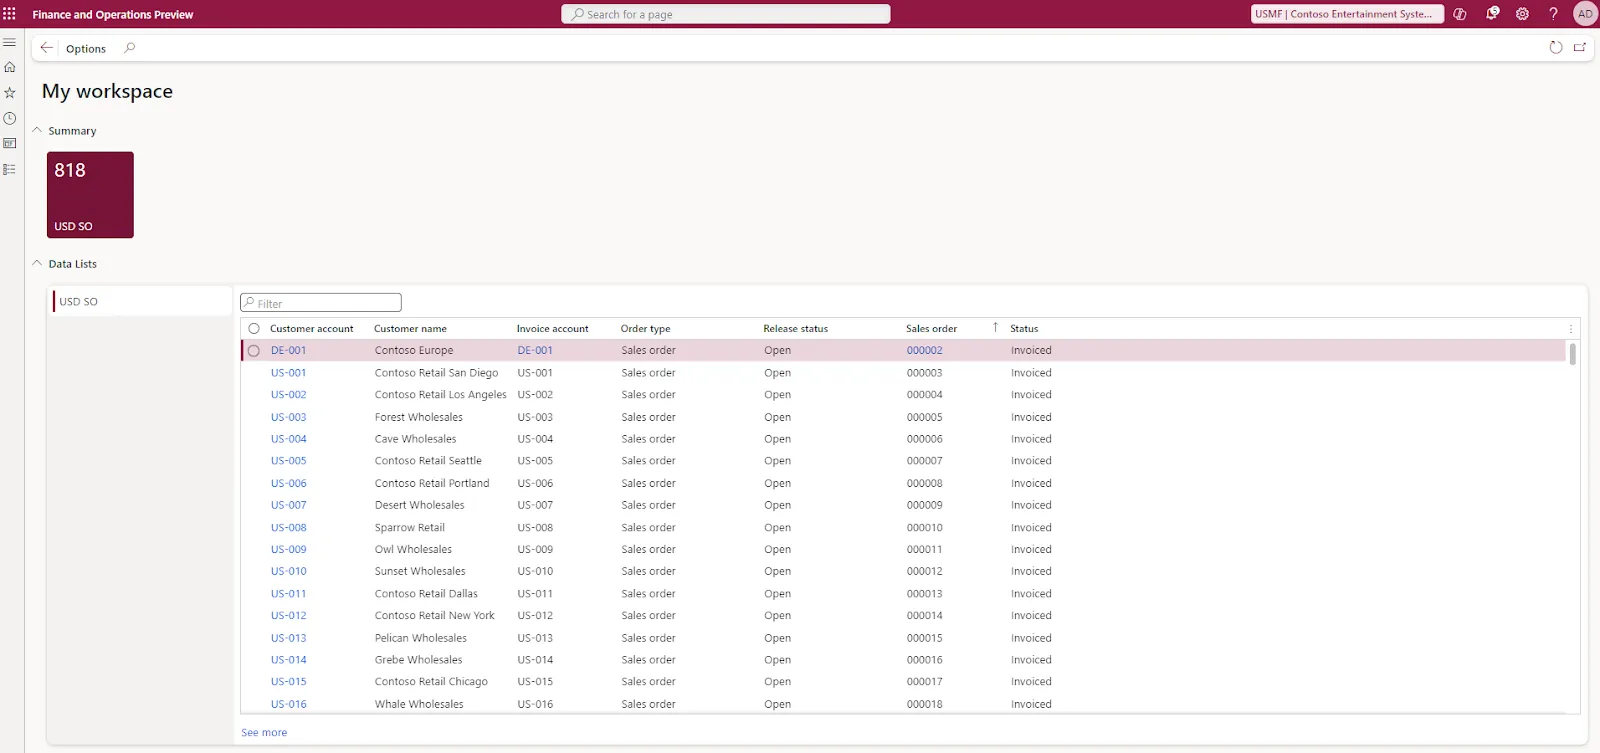Open customer account link US-010
The height and width of the screenshot is (753, 1600).
[289, 572]
